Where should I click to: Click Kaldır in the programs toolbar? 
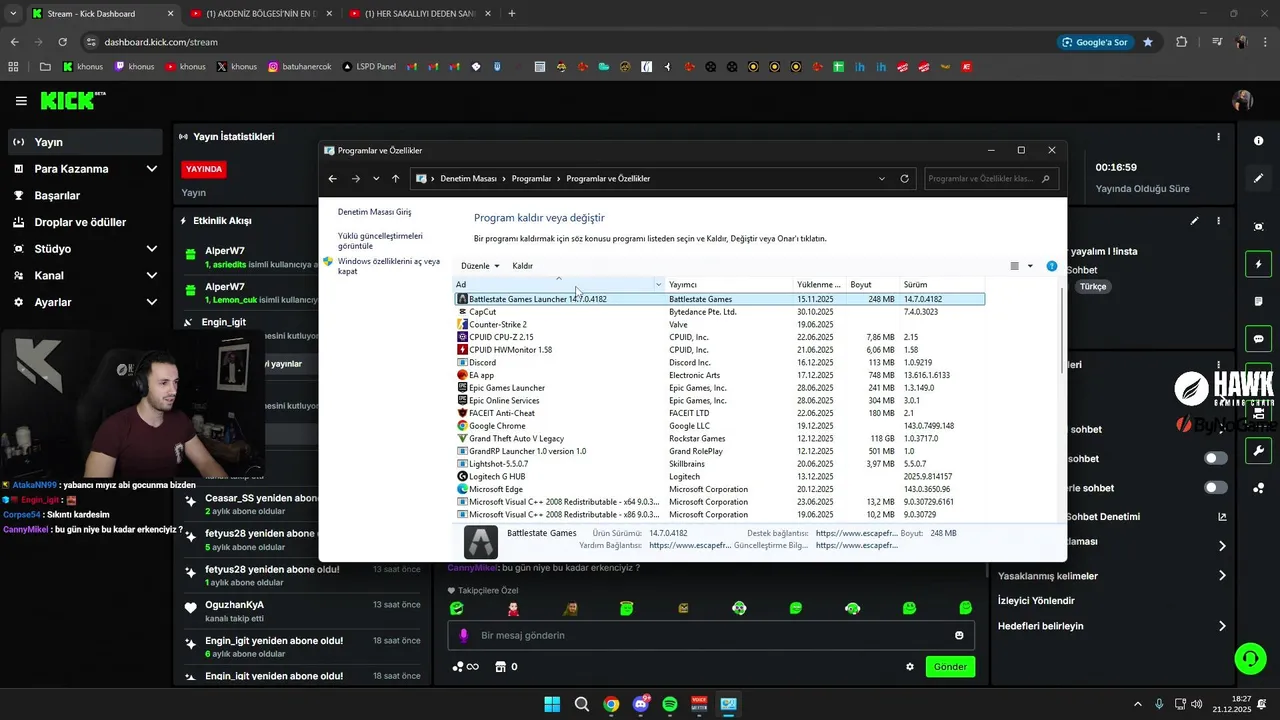523,266
